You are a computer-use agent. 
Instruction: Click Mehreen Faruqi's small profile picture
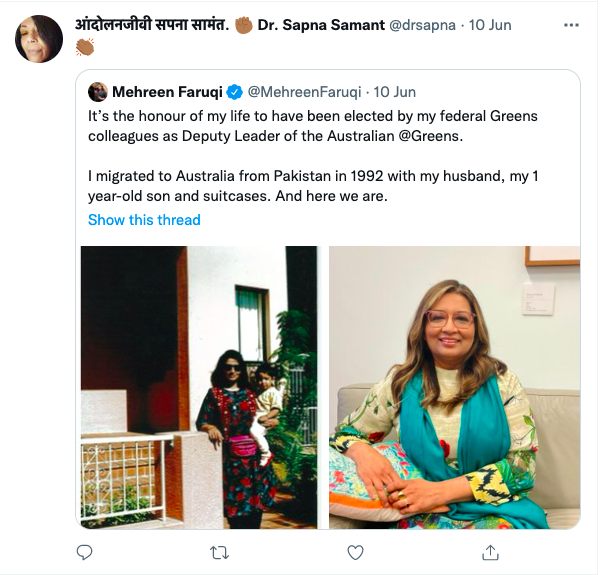click(x=98, y=92)
